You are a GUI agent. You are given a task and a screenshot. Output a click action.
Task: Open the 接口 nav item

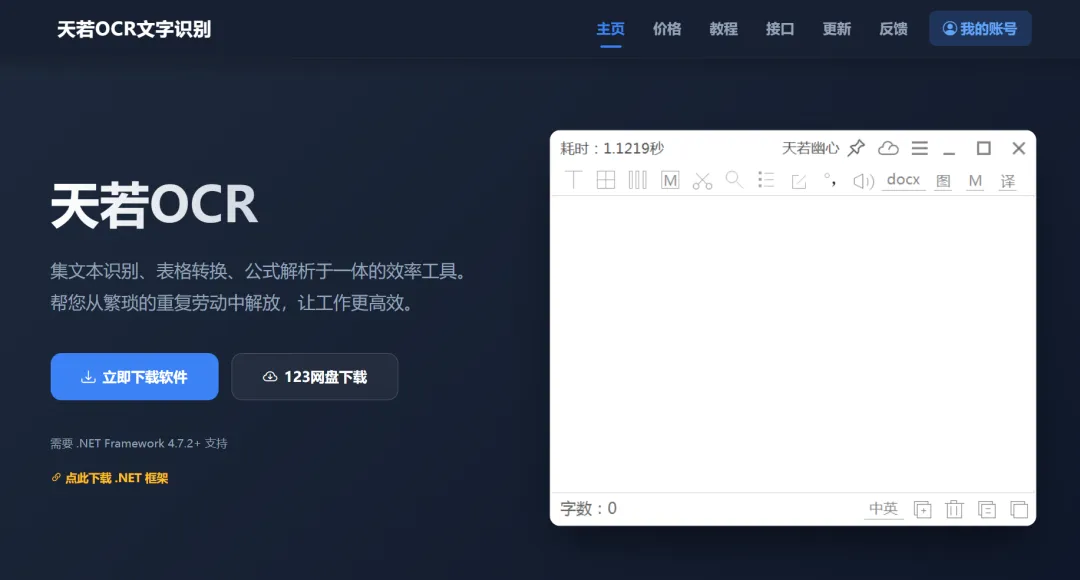click(x=780, y=29)
